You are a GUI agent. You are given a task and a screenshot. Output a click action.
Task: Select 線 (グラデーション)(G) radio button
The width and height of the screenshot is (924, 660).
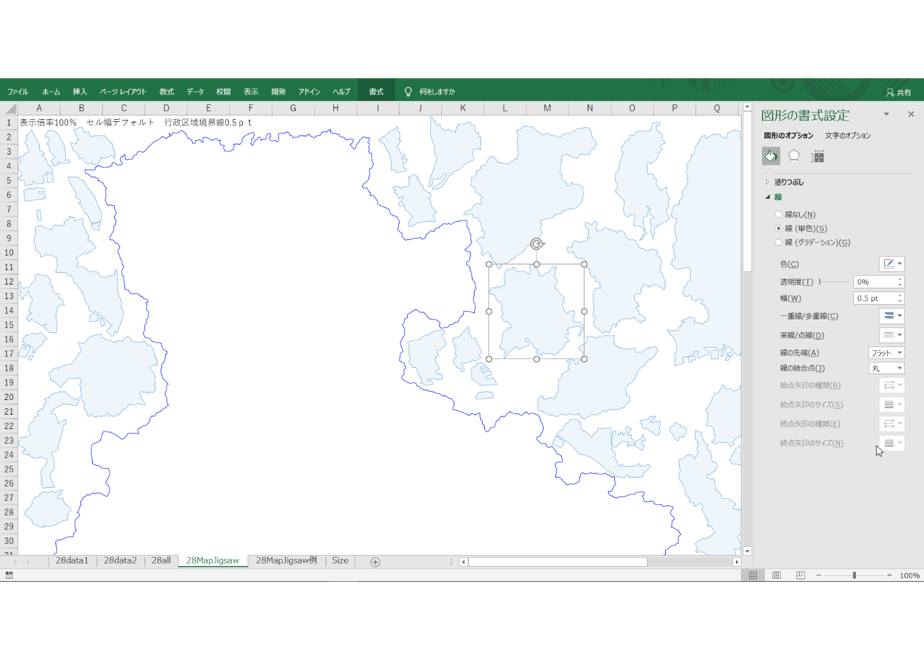778,243
